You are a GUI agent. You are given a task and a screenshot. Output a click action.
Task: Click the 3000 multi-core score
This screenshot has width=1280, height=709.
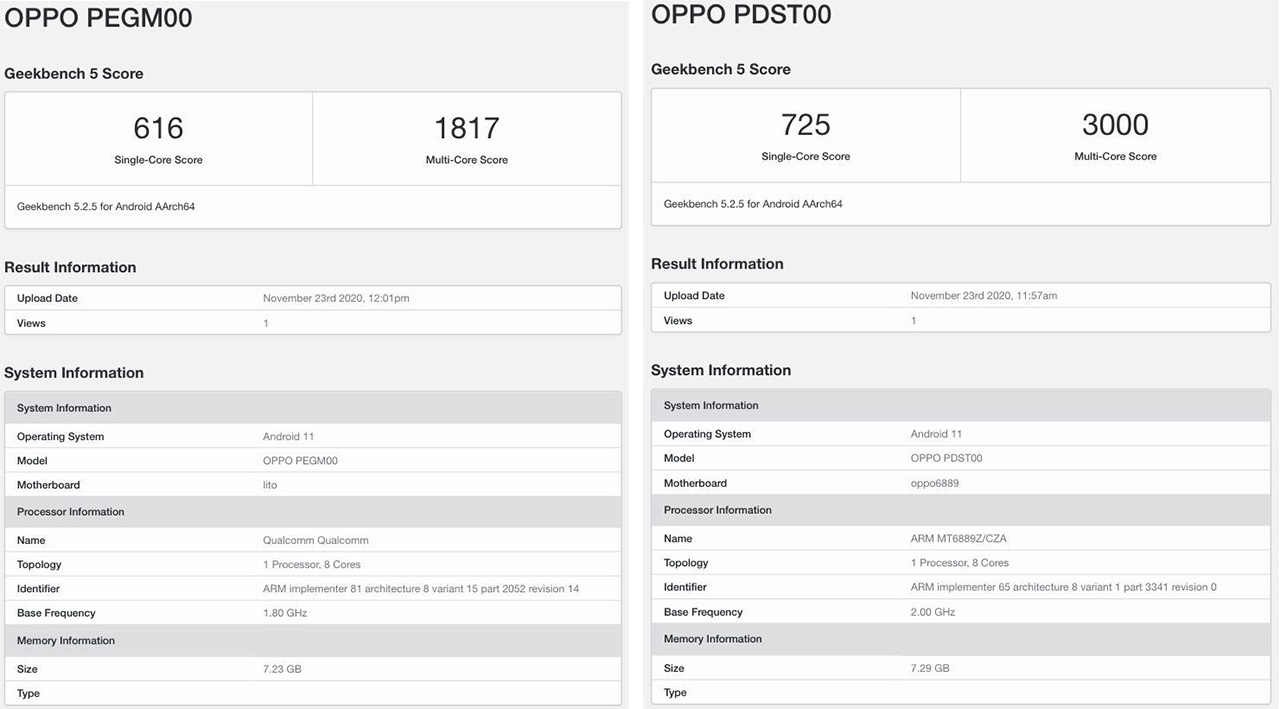click(1115, 125)
